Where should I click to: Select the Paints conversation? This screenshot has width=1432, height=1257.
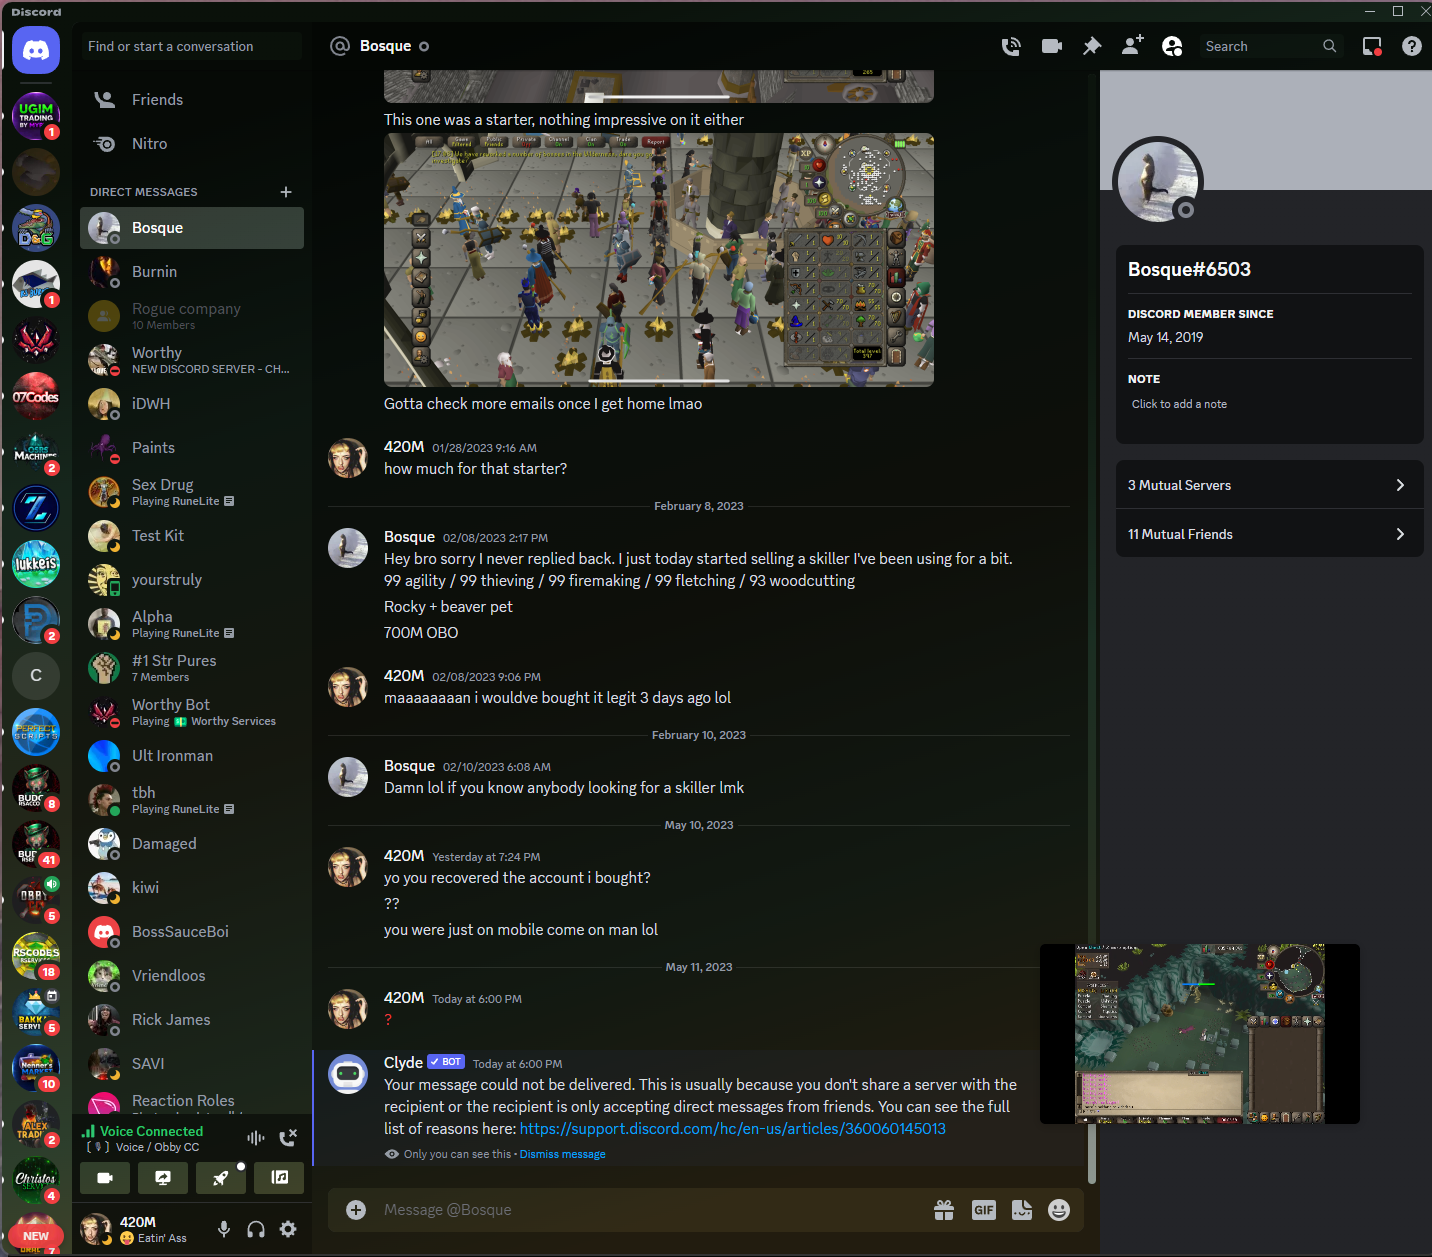(x=192, y=448)
